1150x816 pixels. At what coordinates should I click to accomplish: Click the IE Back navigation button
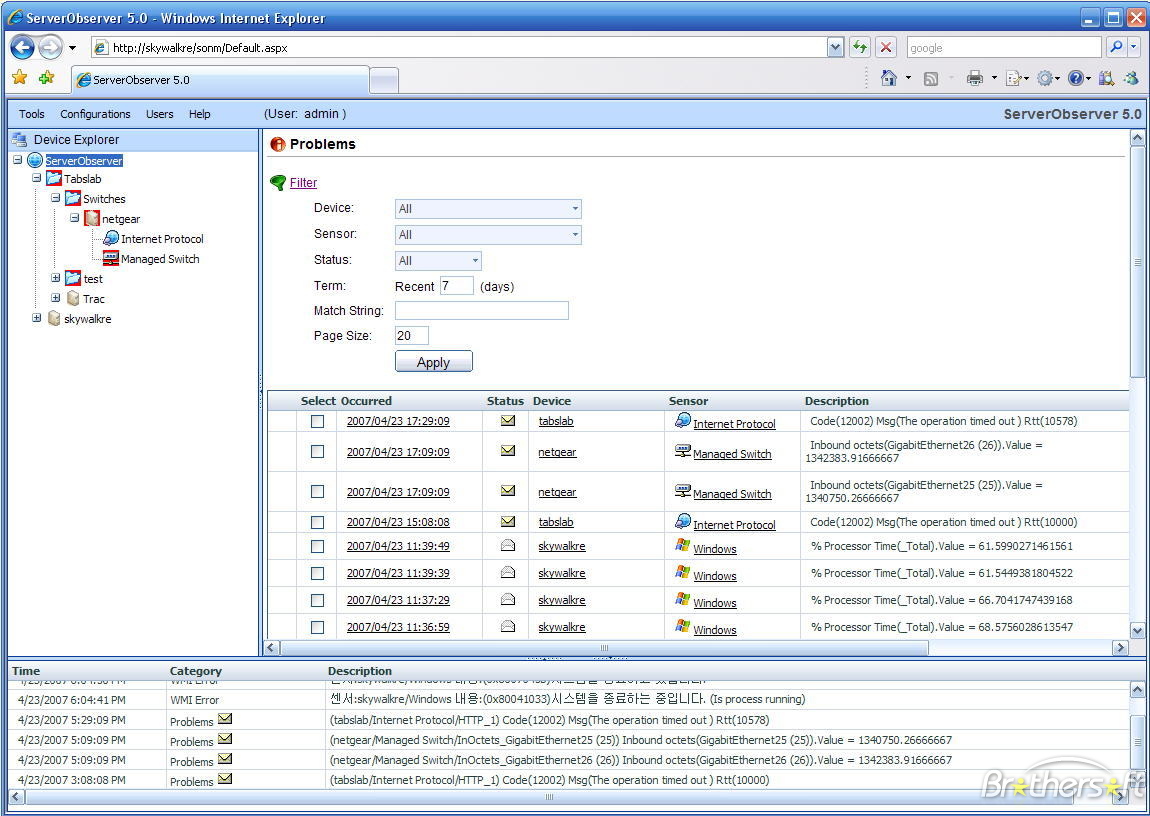click(x=23, y=48)
